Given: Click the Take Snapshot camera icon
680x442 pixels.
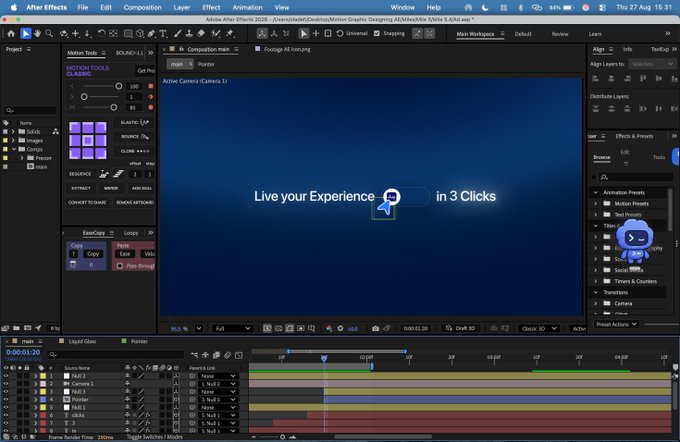Looking at the screenshot, I should tap(376, 328).
